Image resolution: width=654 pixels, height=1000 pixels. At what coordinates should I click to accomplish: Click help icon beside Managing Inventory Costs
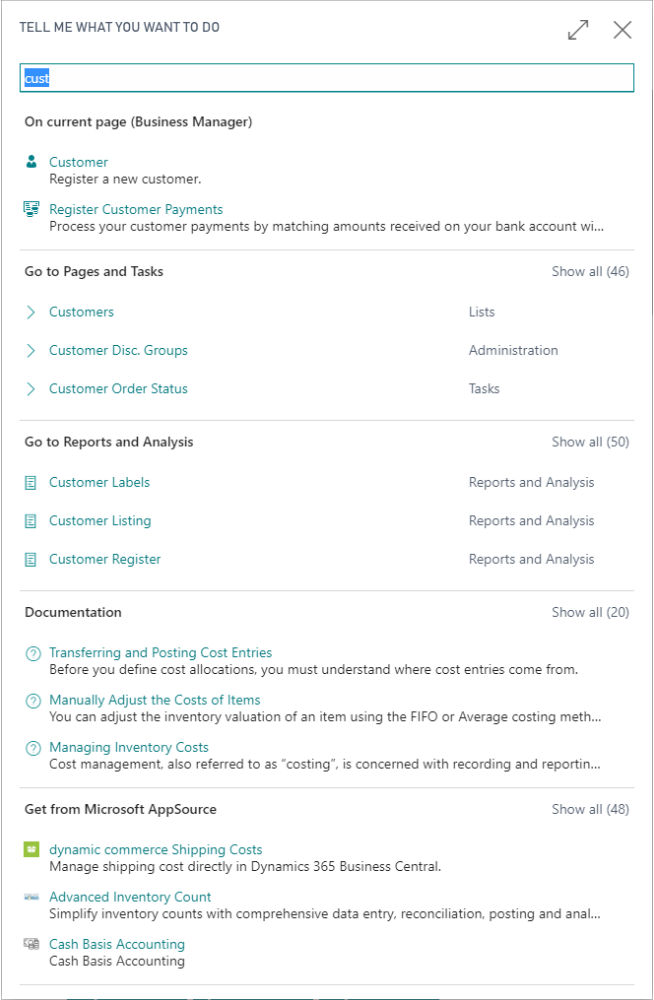tap(33, 747)
